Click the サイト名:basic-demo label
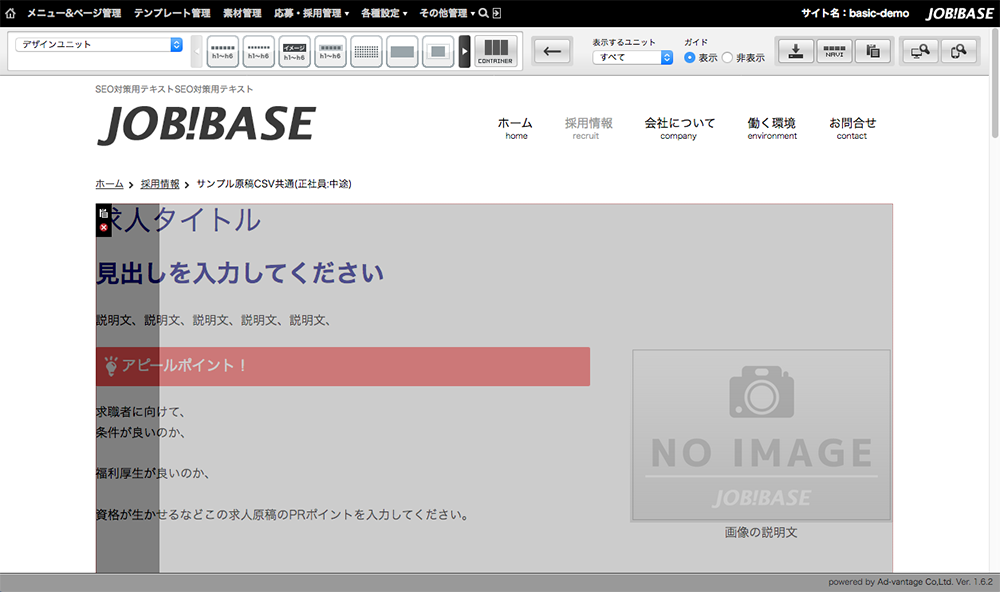1000x592 pixels. (855, 13)
